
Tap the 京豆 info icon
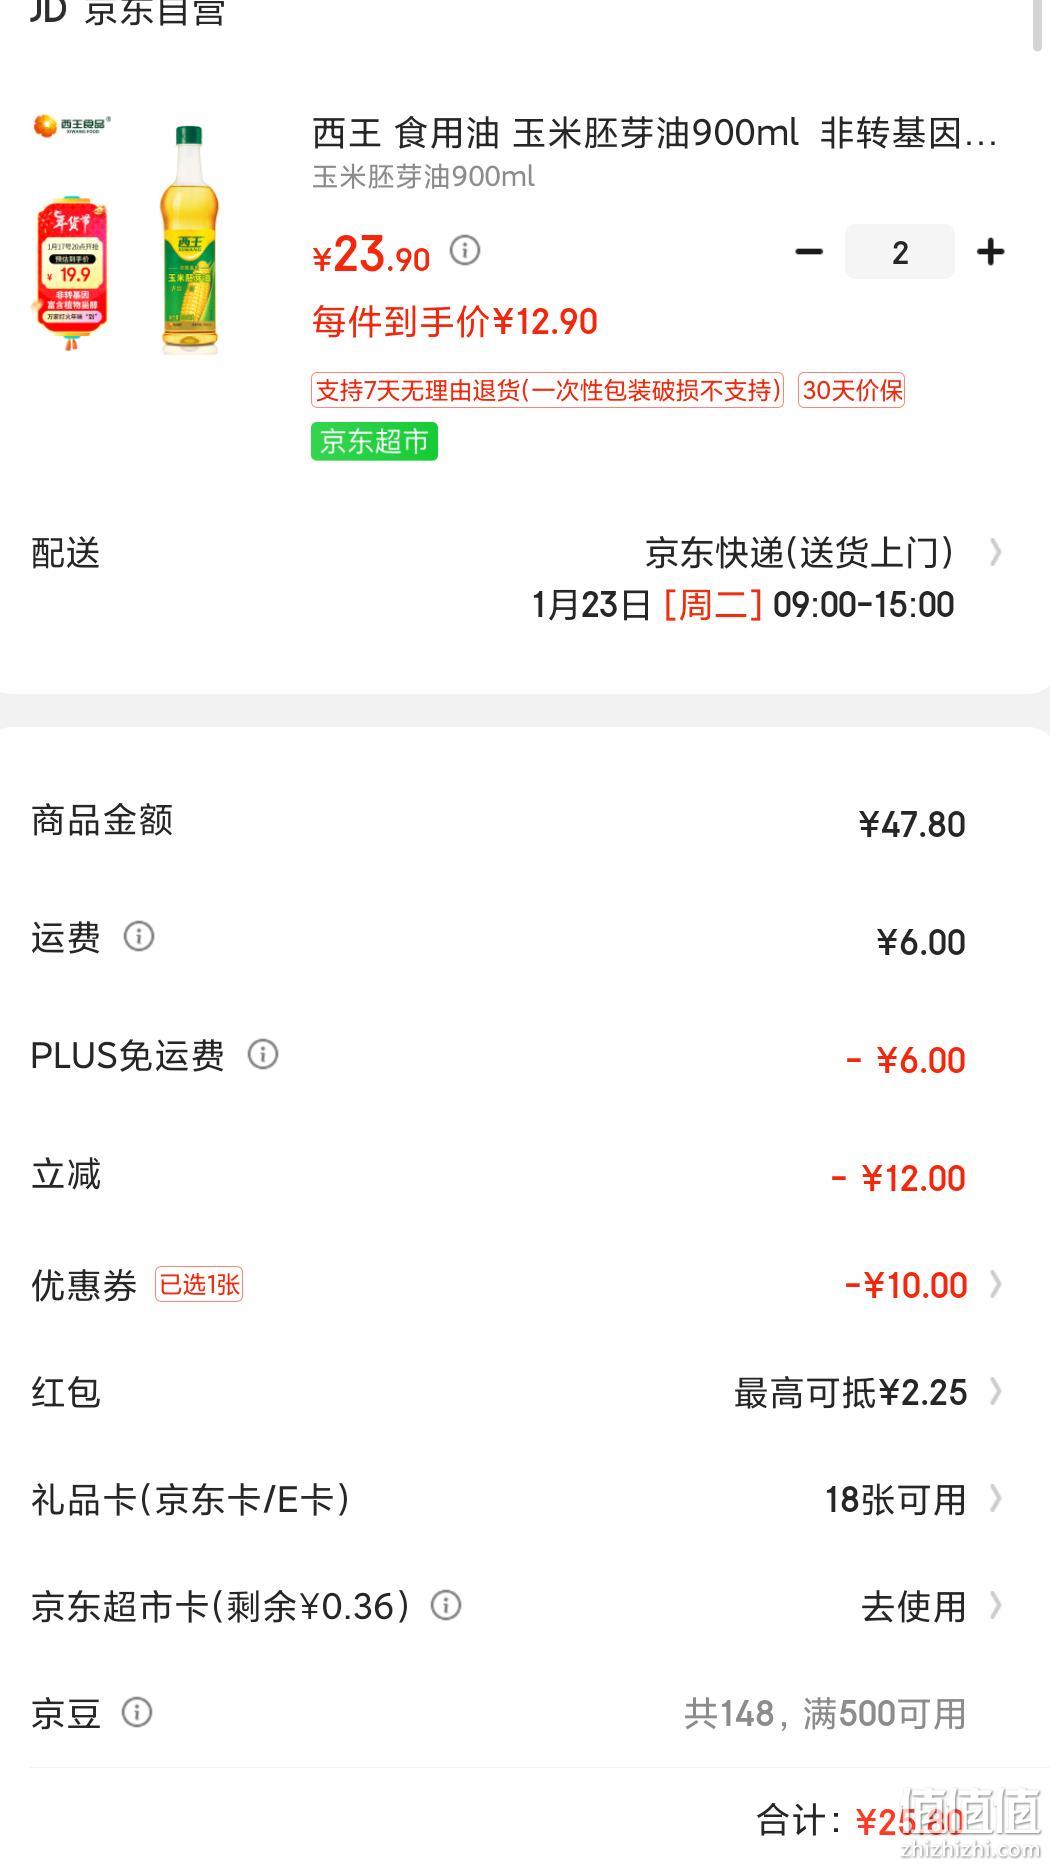pos(137,1712)
